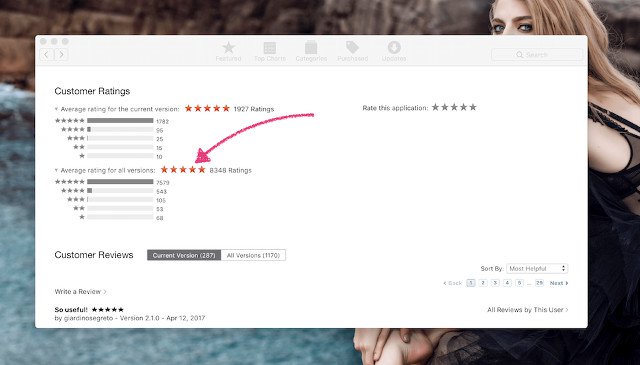This screenshot has height=365, width=640.
Task: Open the Top Charts icon
Action: pyautogui.click(x=270, y=48)
